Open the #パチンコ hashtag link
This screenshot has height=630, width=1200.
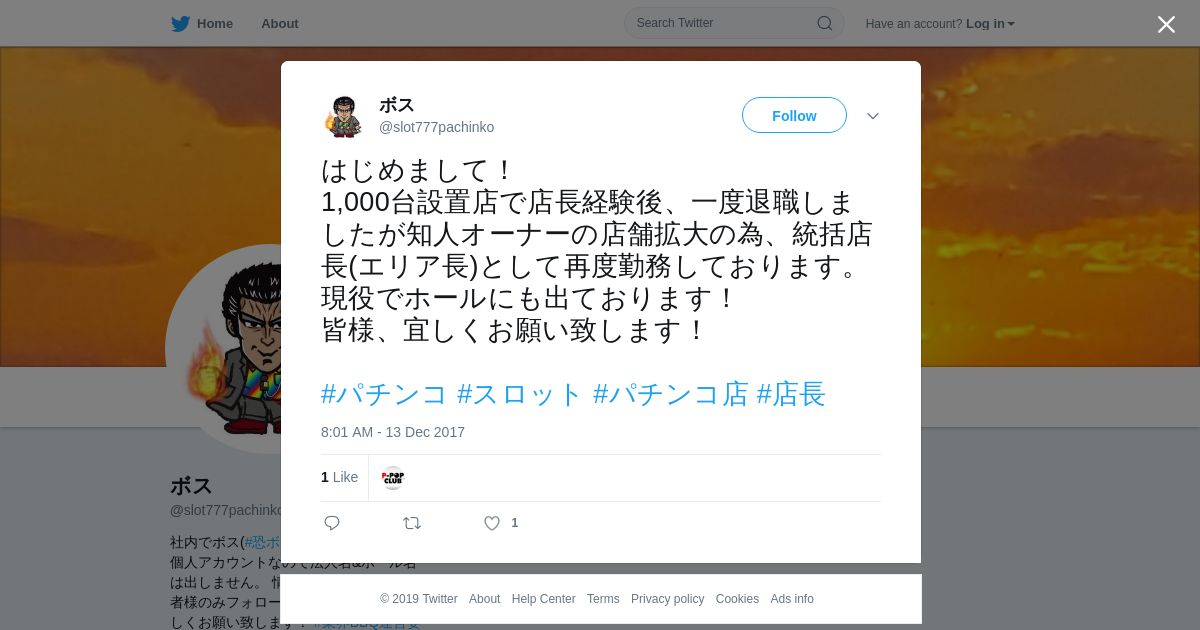tap(384, 394)
